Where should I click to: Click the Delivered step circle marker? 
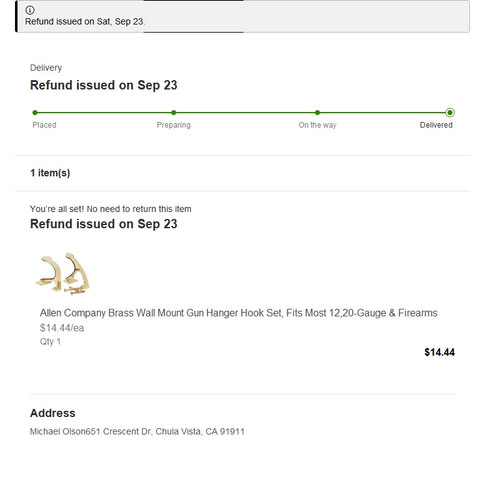pos(450,113)
